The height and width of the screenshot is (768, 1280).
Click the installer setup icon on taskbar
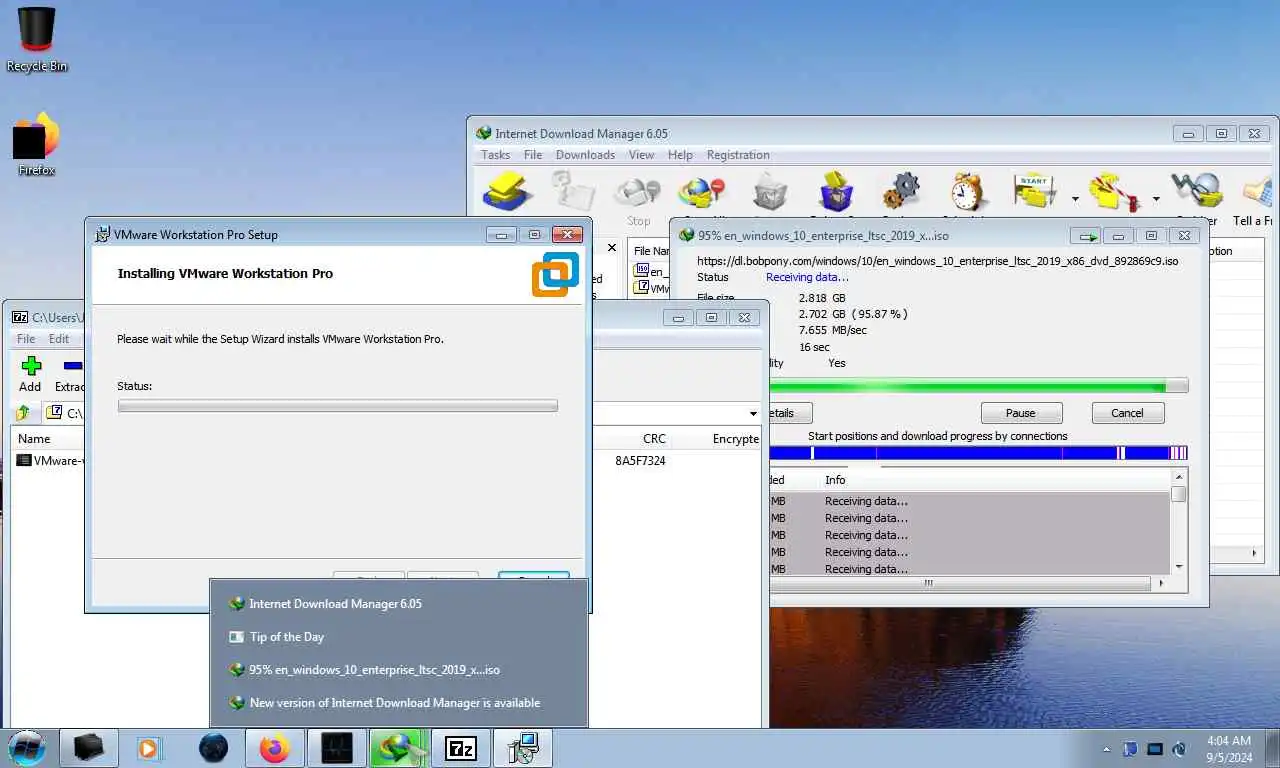(523, 748)
